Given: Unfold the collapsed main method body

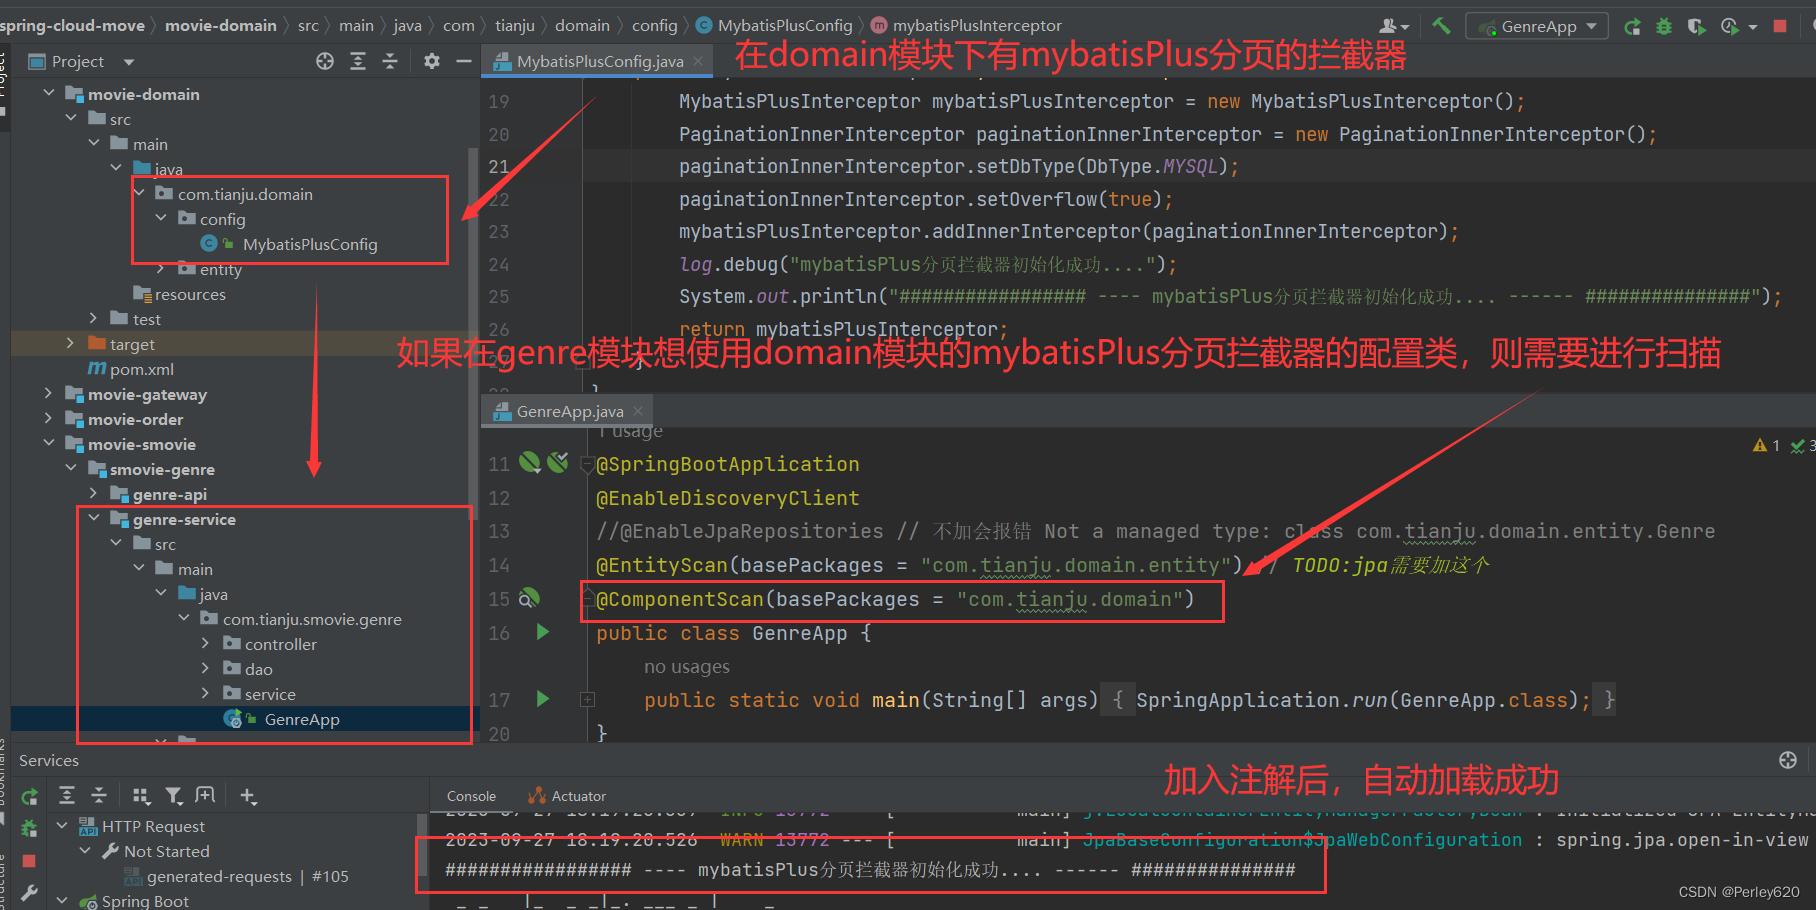Looking at the screenshot, I should tap(588, 700).
